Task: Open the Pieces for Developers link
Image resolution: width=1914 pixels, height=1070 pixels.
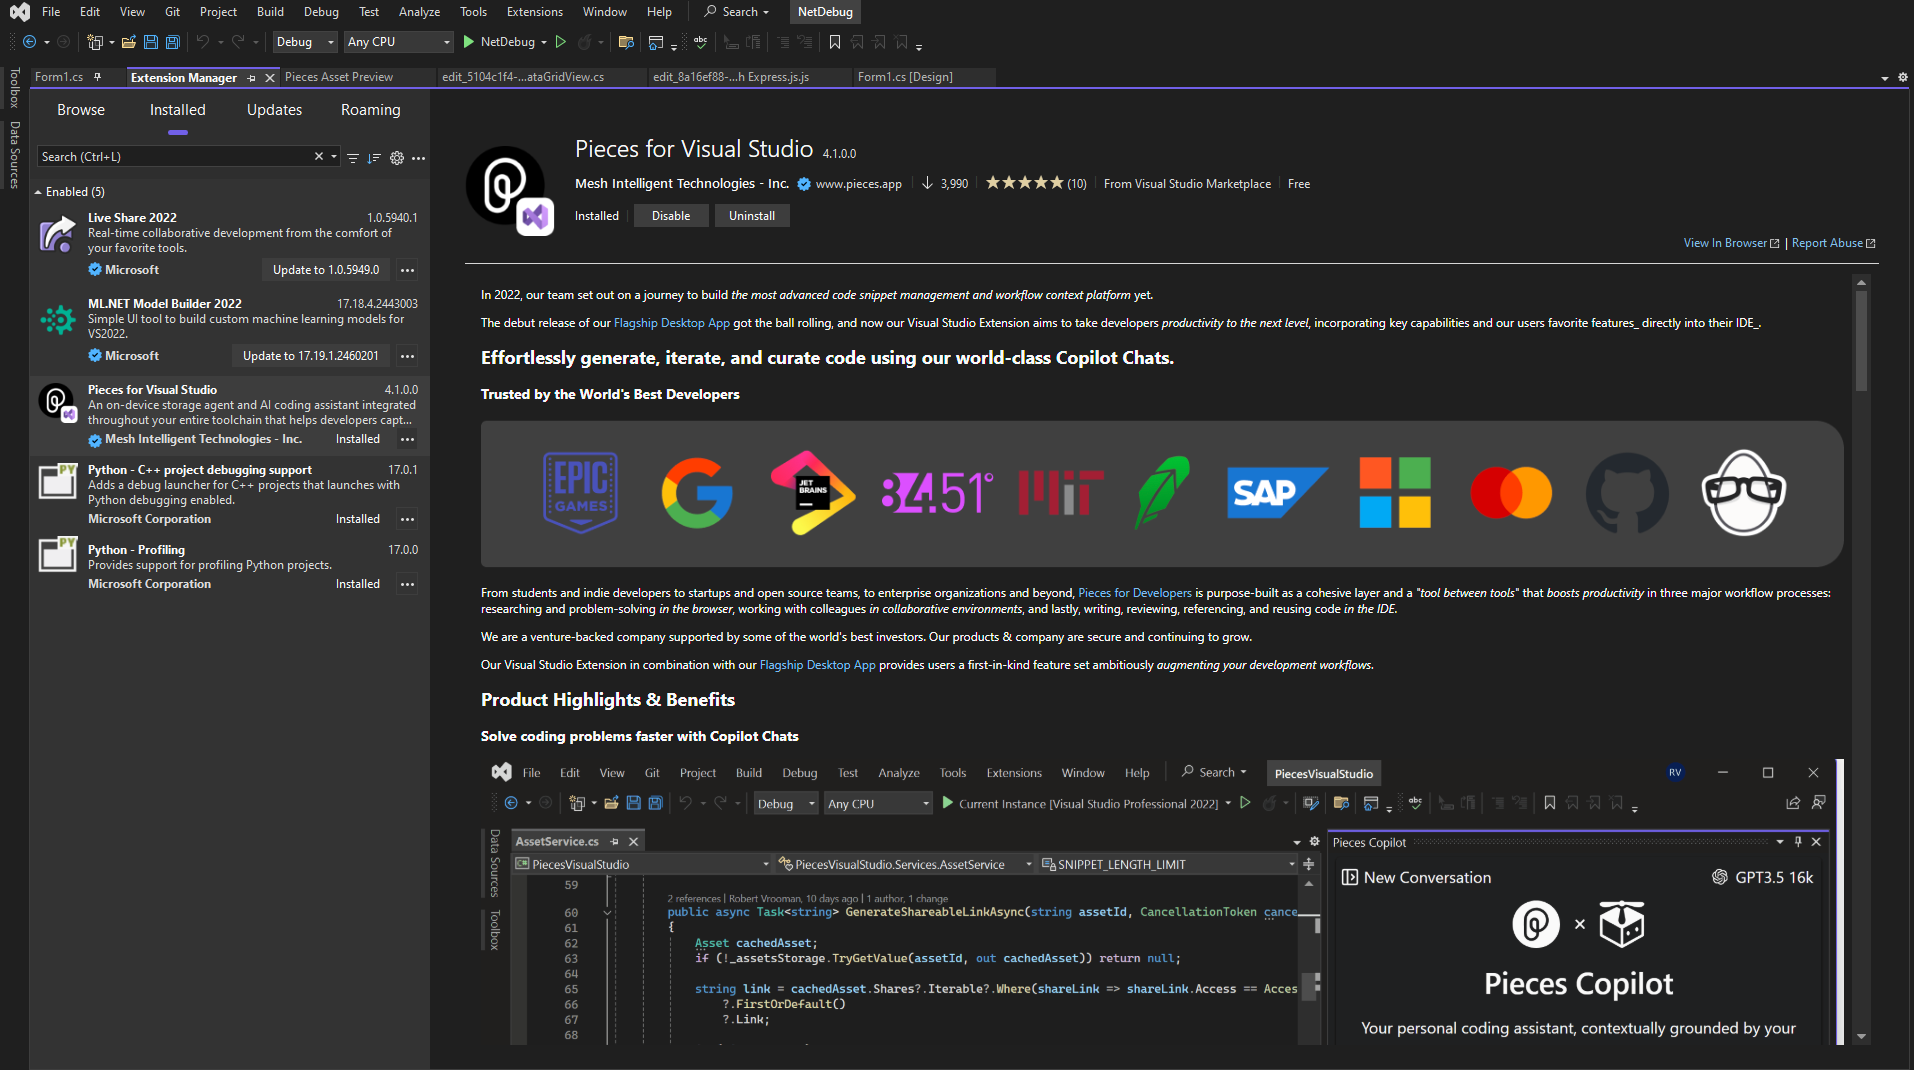Action: 1135,593
